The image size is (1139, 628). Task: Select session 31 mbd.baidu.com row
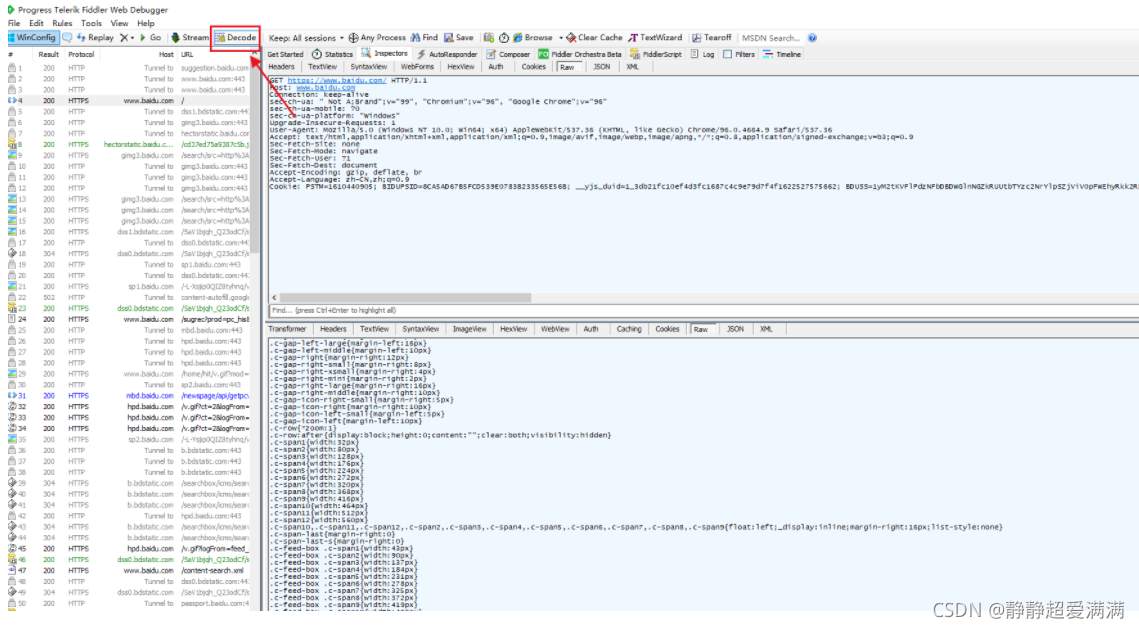tap(129, 396)
